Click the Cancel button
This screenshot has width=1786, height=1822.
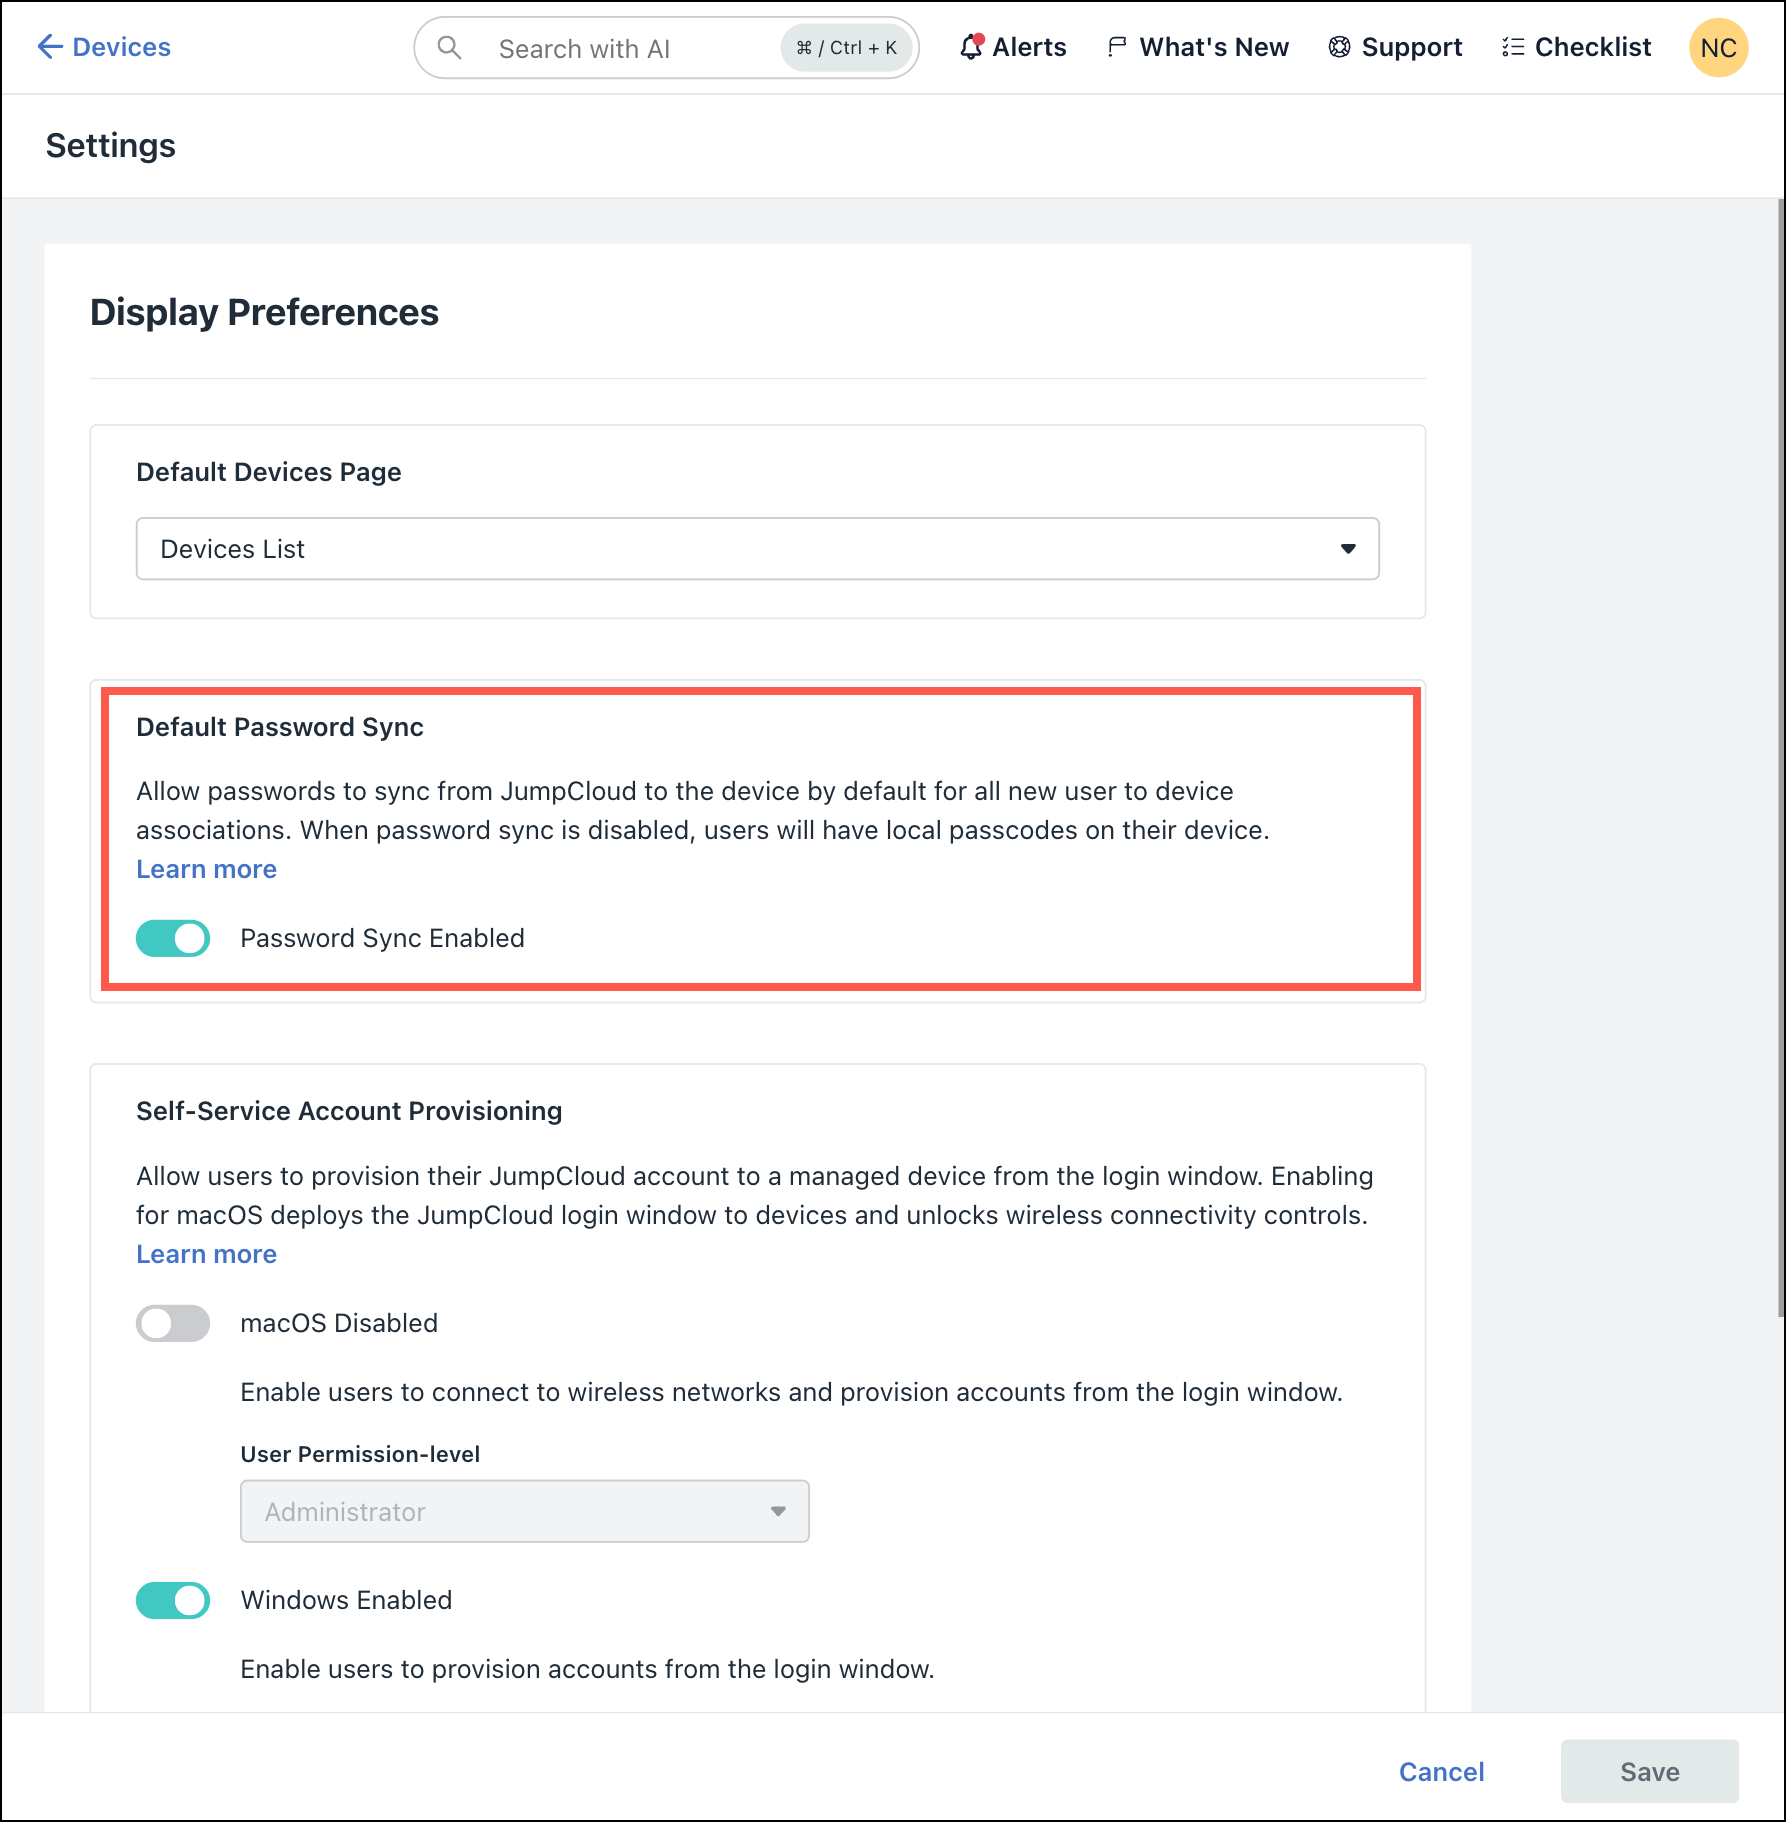[1441, 1770]
